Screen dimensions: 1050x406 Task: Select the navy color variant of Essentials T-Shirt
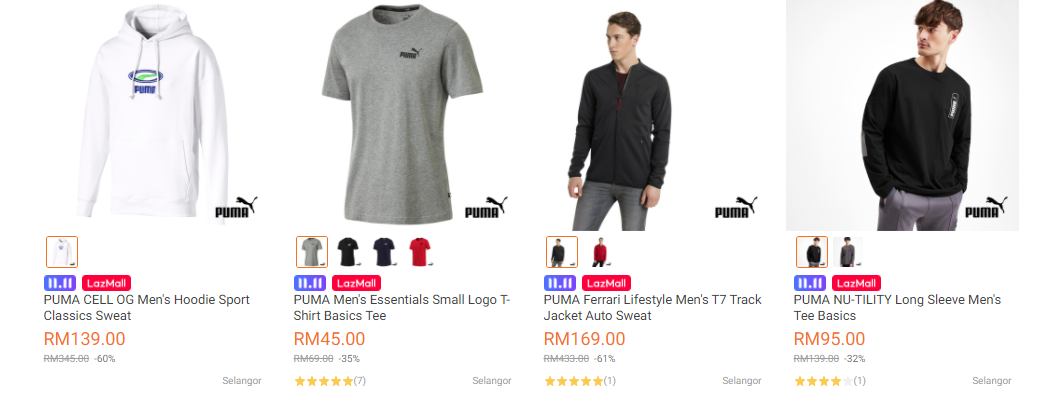[383, 251]
